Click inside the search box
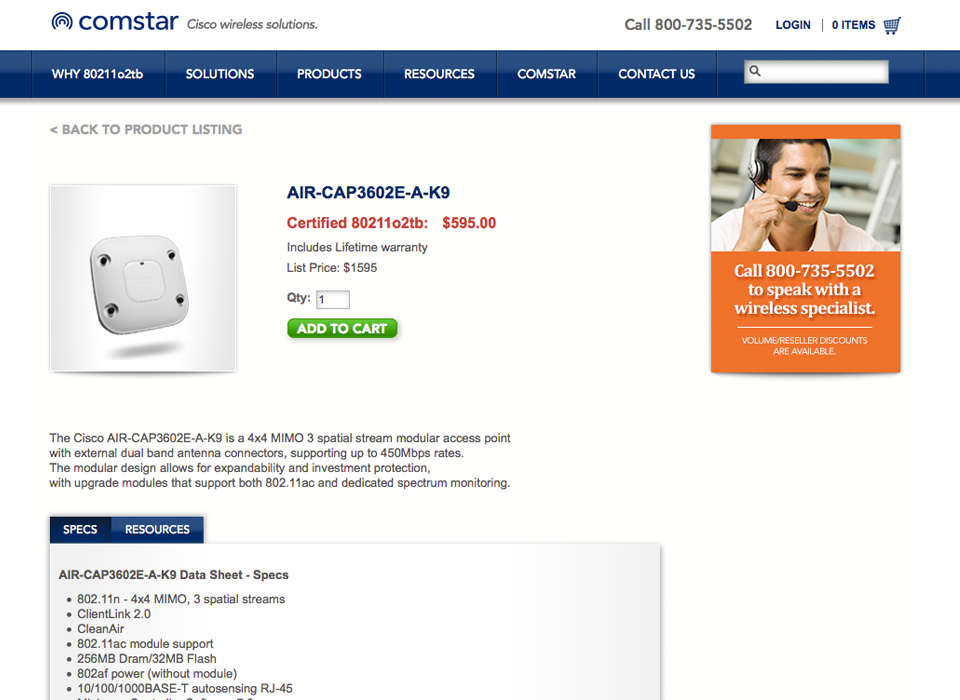The image size is (960, 700). click(817, 72)
